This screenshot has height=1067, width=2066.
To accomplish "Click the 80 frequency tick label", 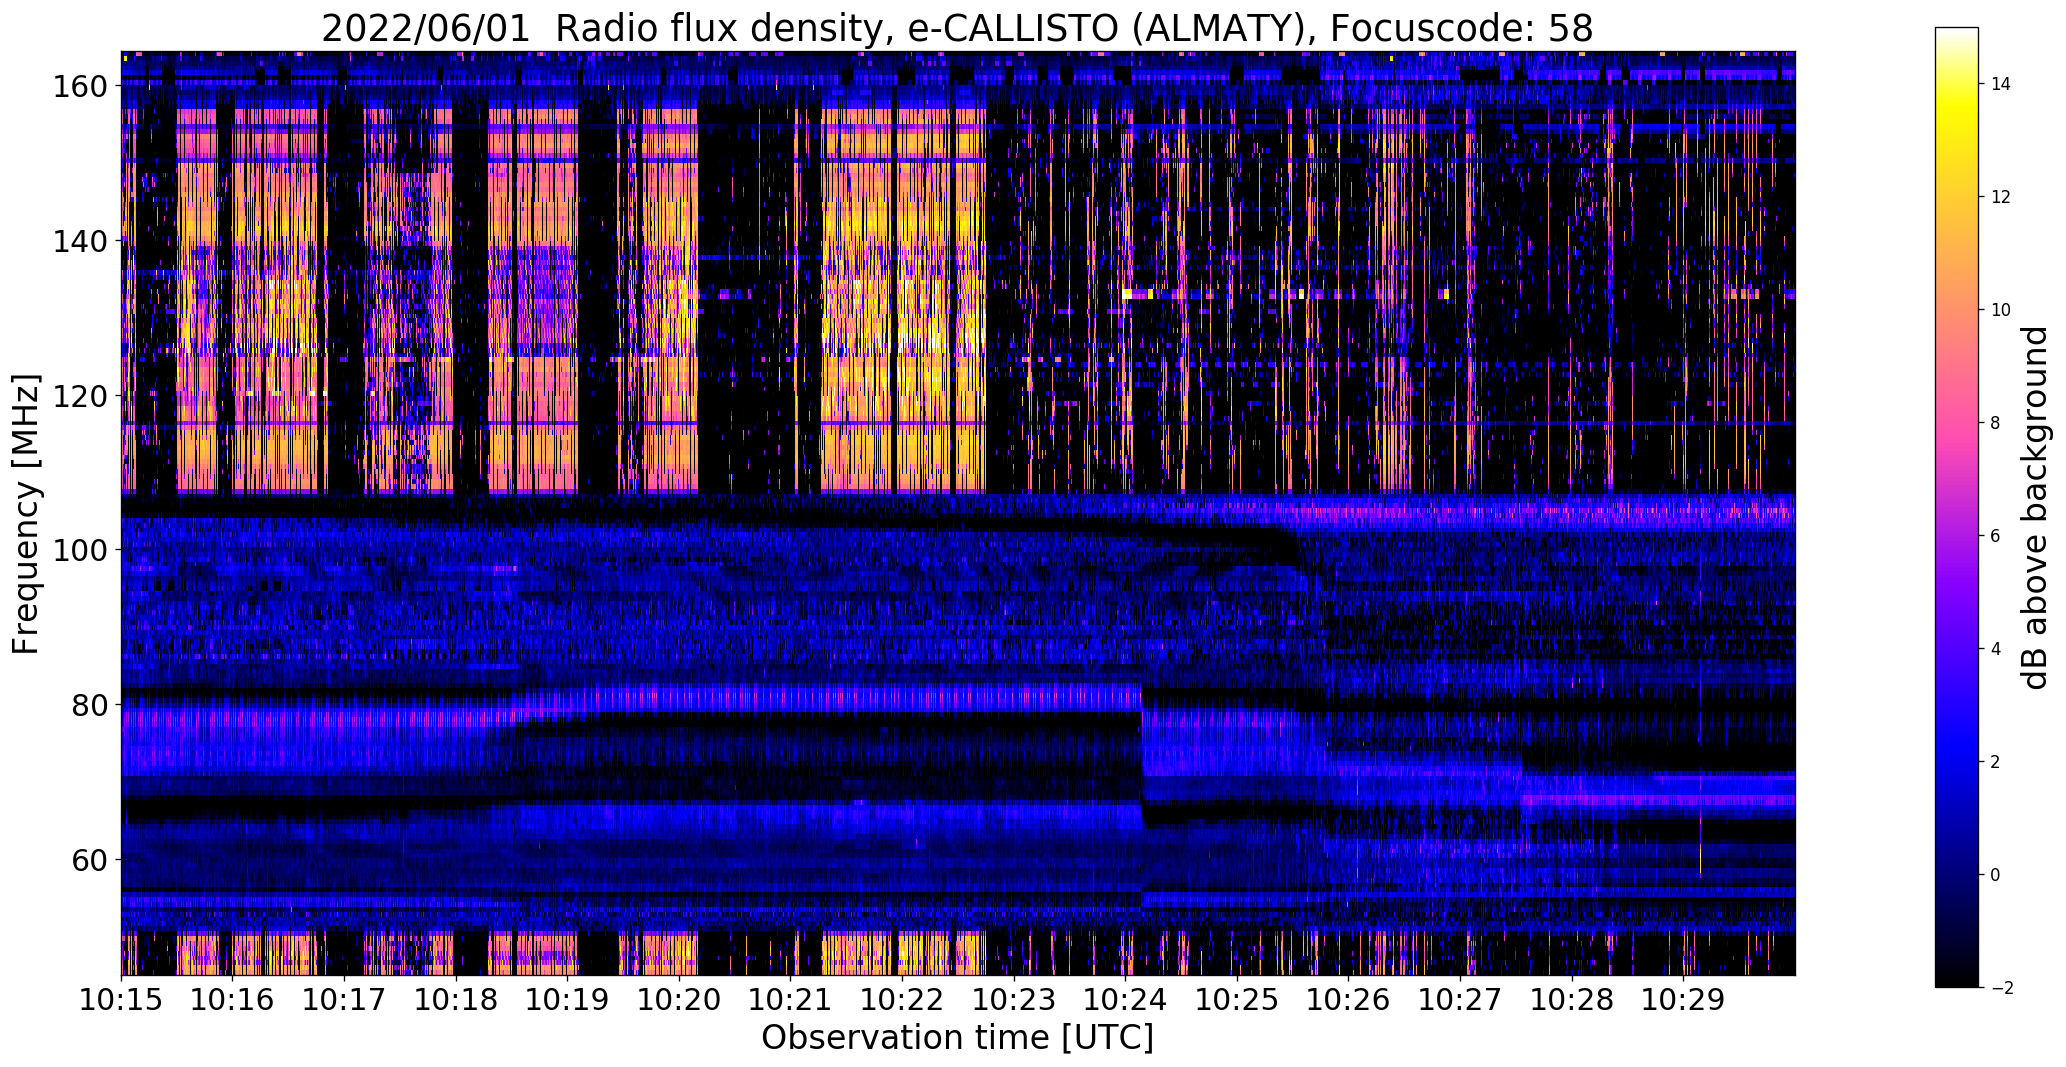I will [x=90, y=705].
